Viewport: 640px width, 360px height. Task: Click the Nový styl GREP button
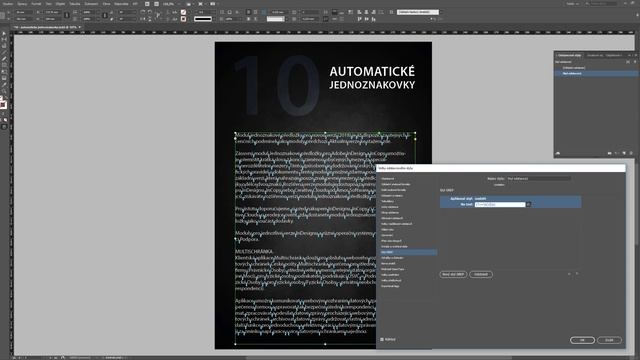pyautogui.click(x=453, y=274)
